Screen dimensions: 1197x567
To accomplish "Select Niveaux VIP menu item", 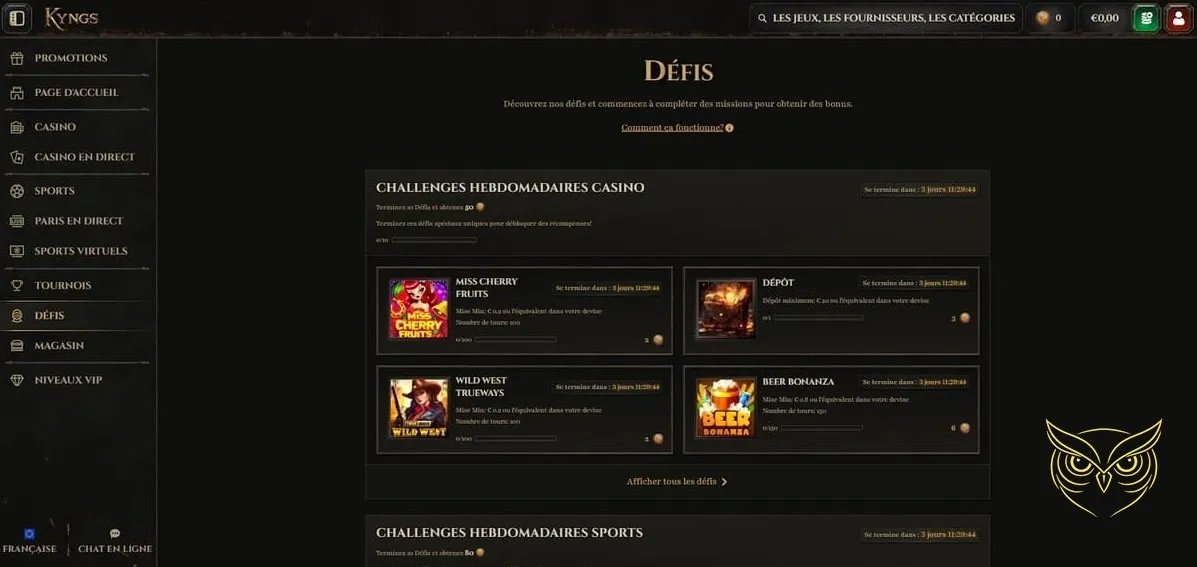I will (x=68, y=379).
